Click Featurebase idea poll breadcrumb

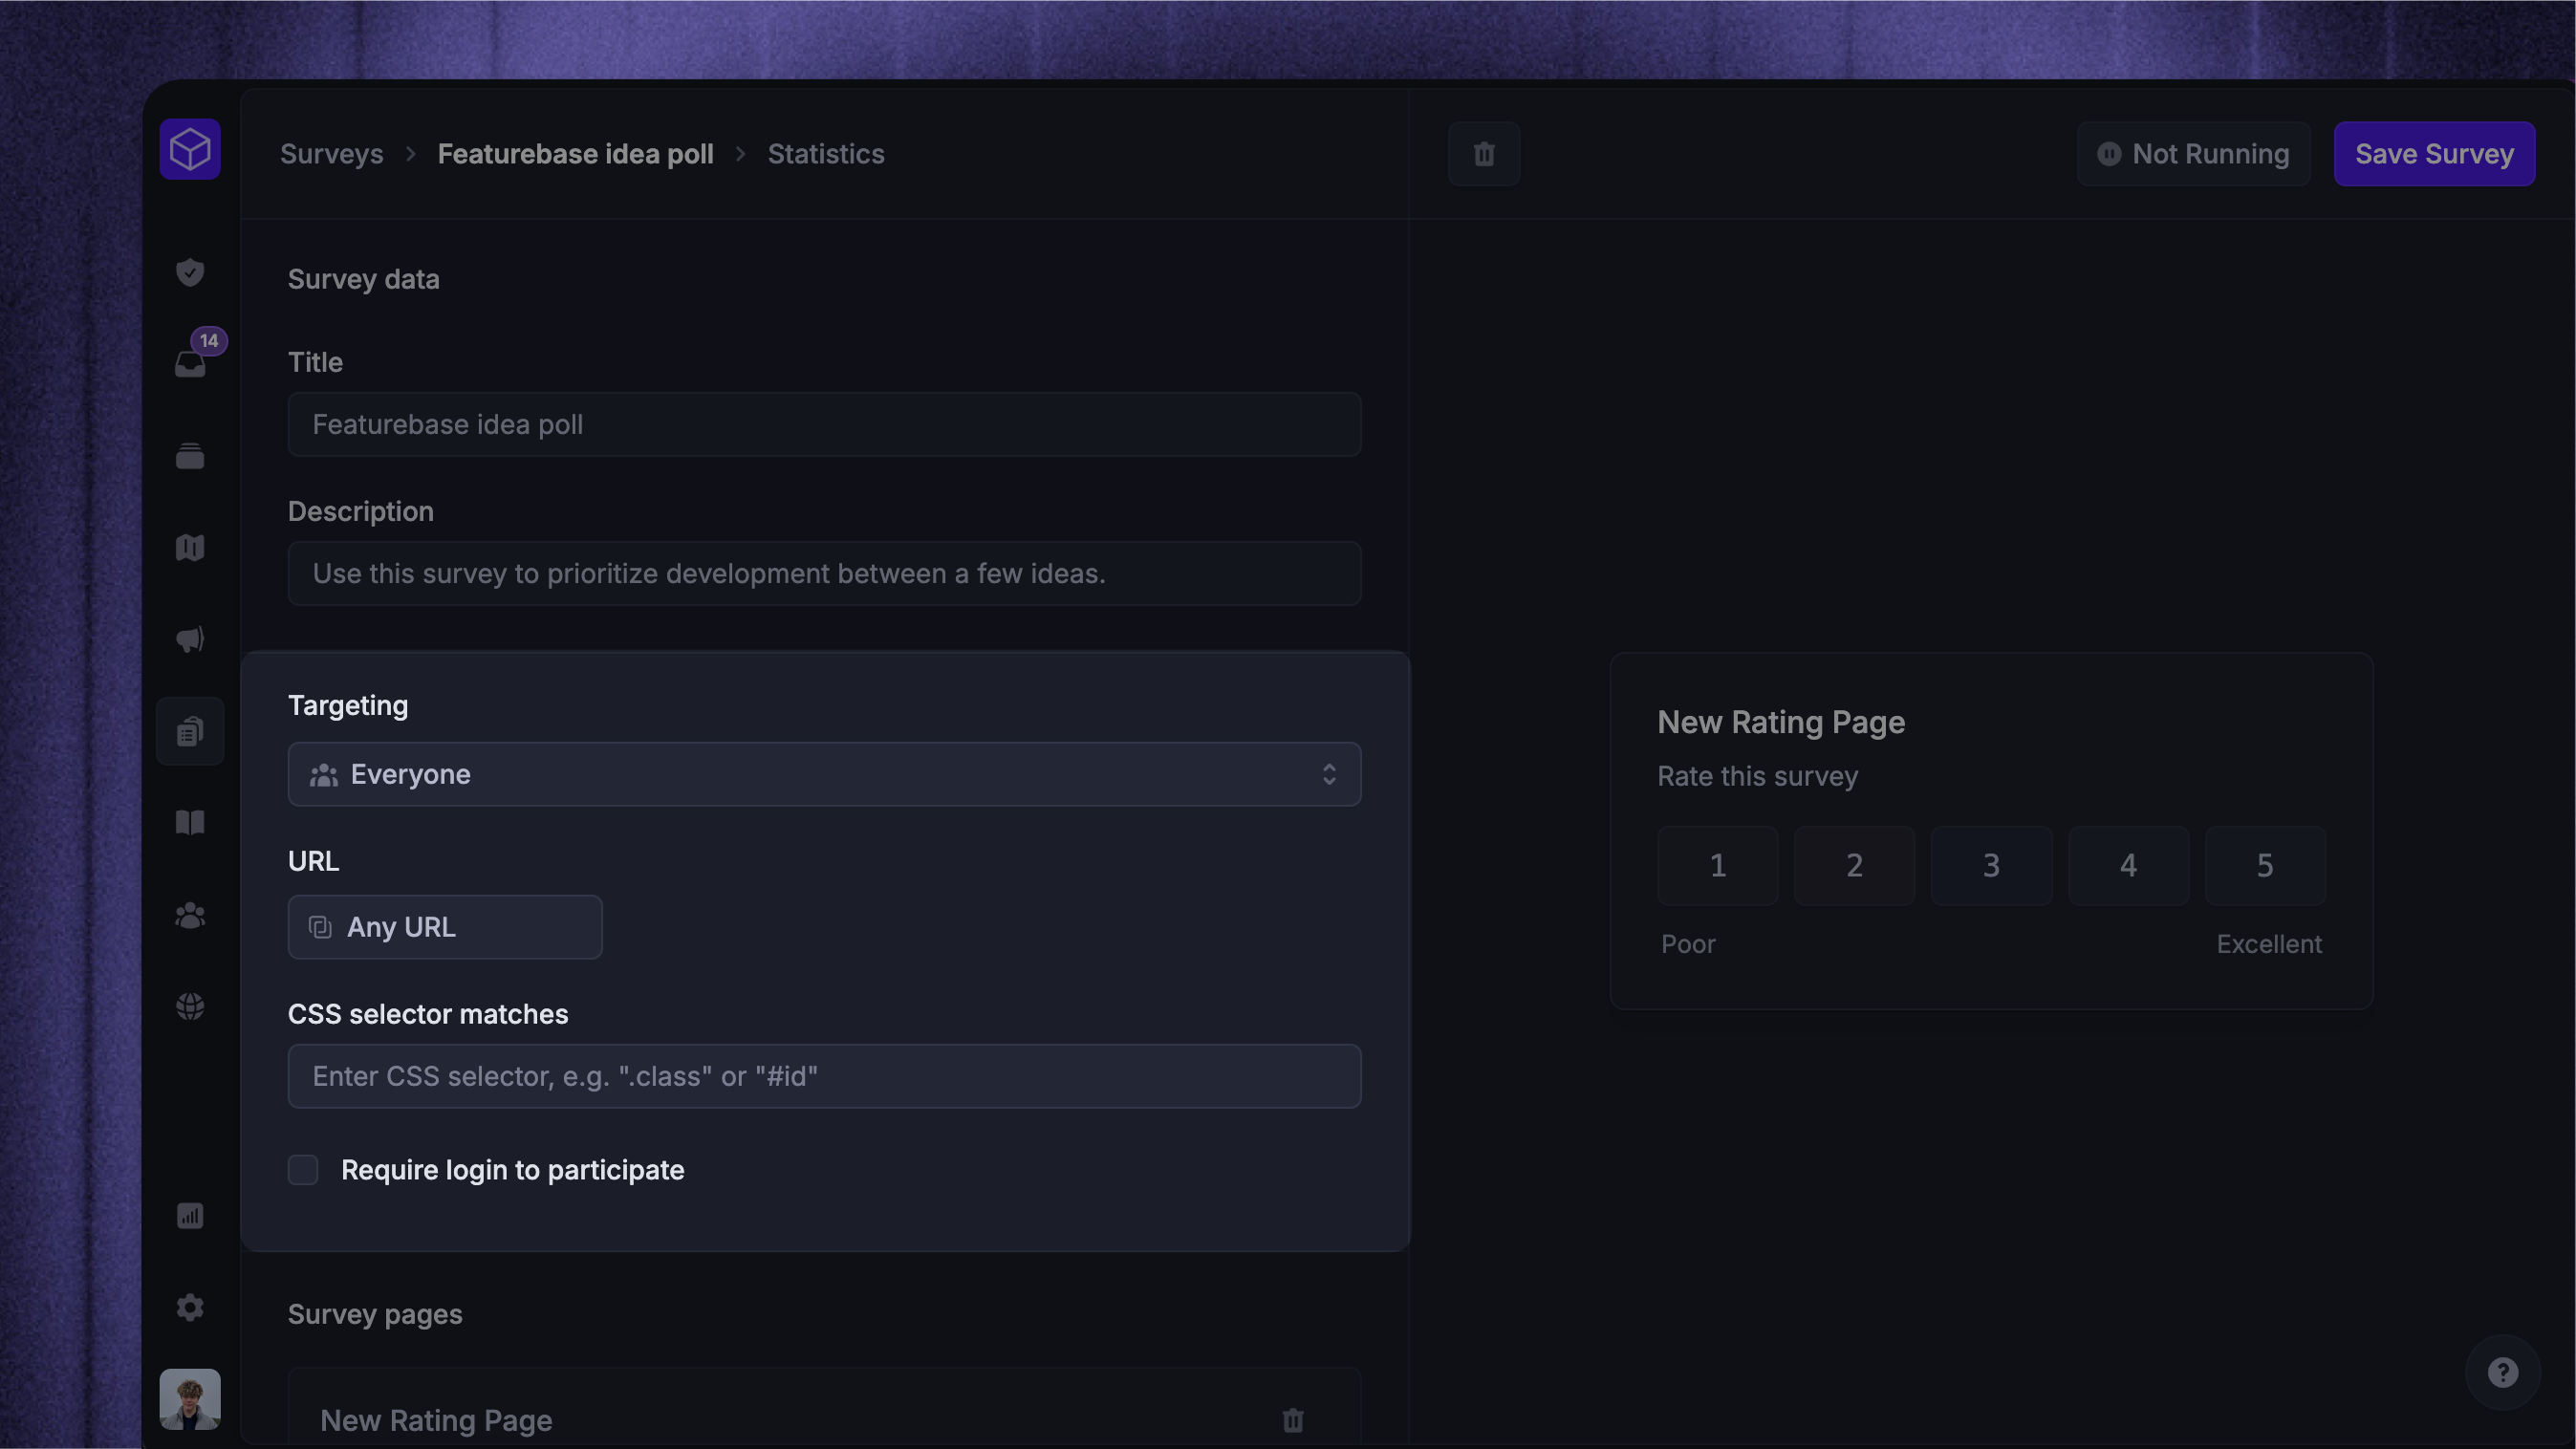point(576,154)
